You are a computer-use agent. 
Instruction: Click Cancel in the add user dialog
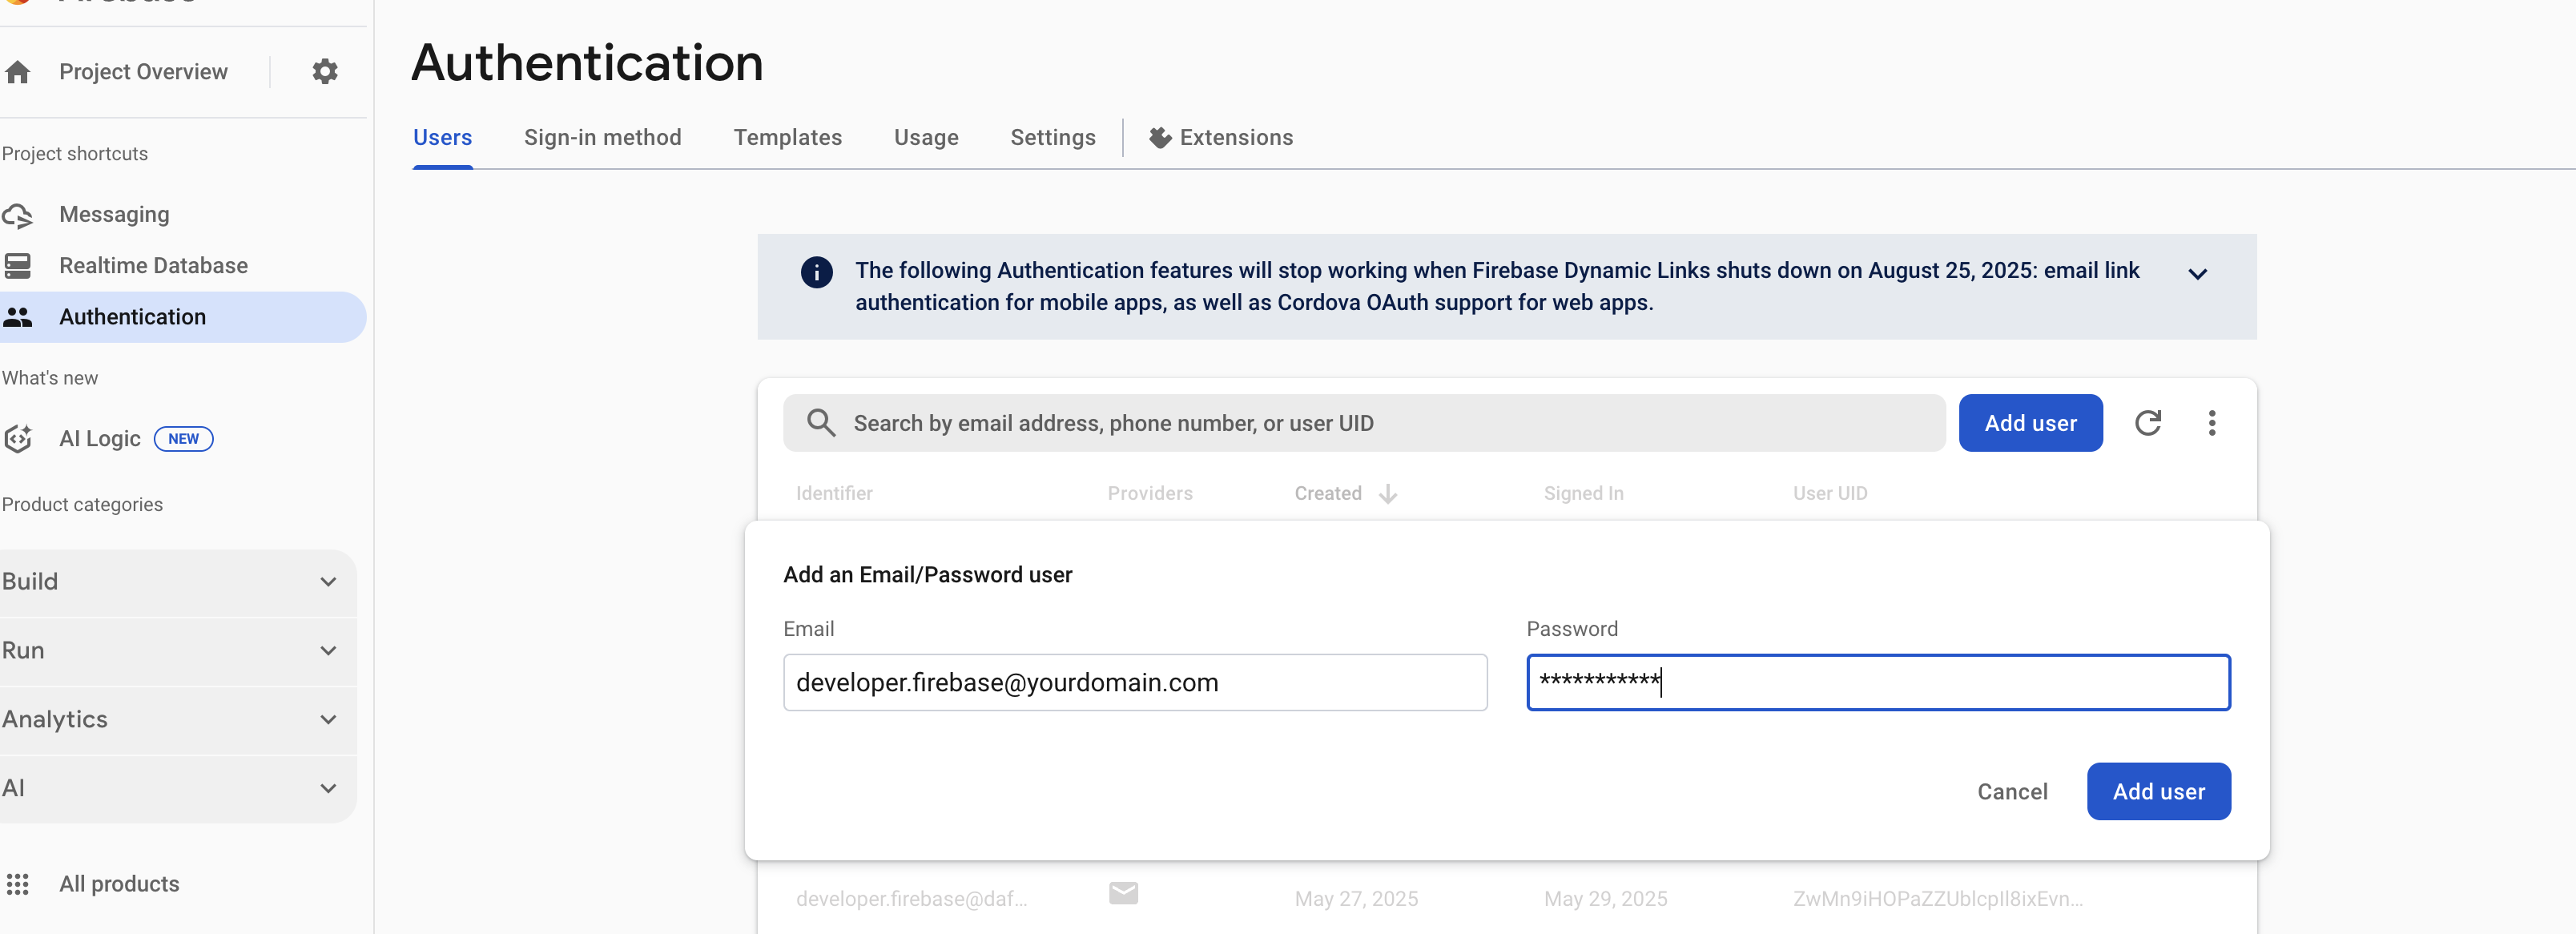click(2012, 792)
